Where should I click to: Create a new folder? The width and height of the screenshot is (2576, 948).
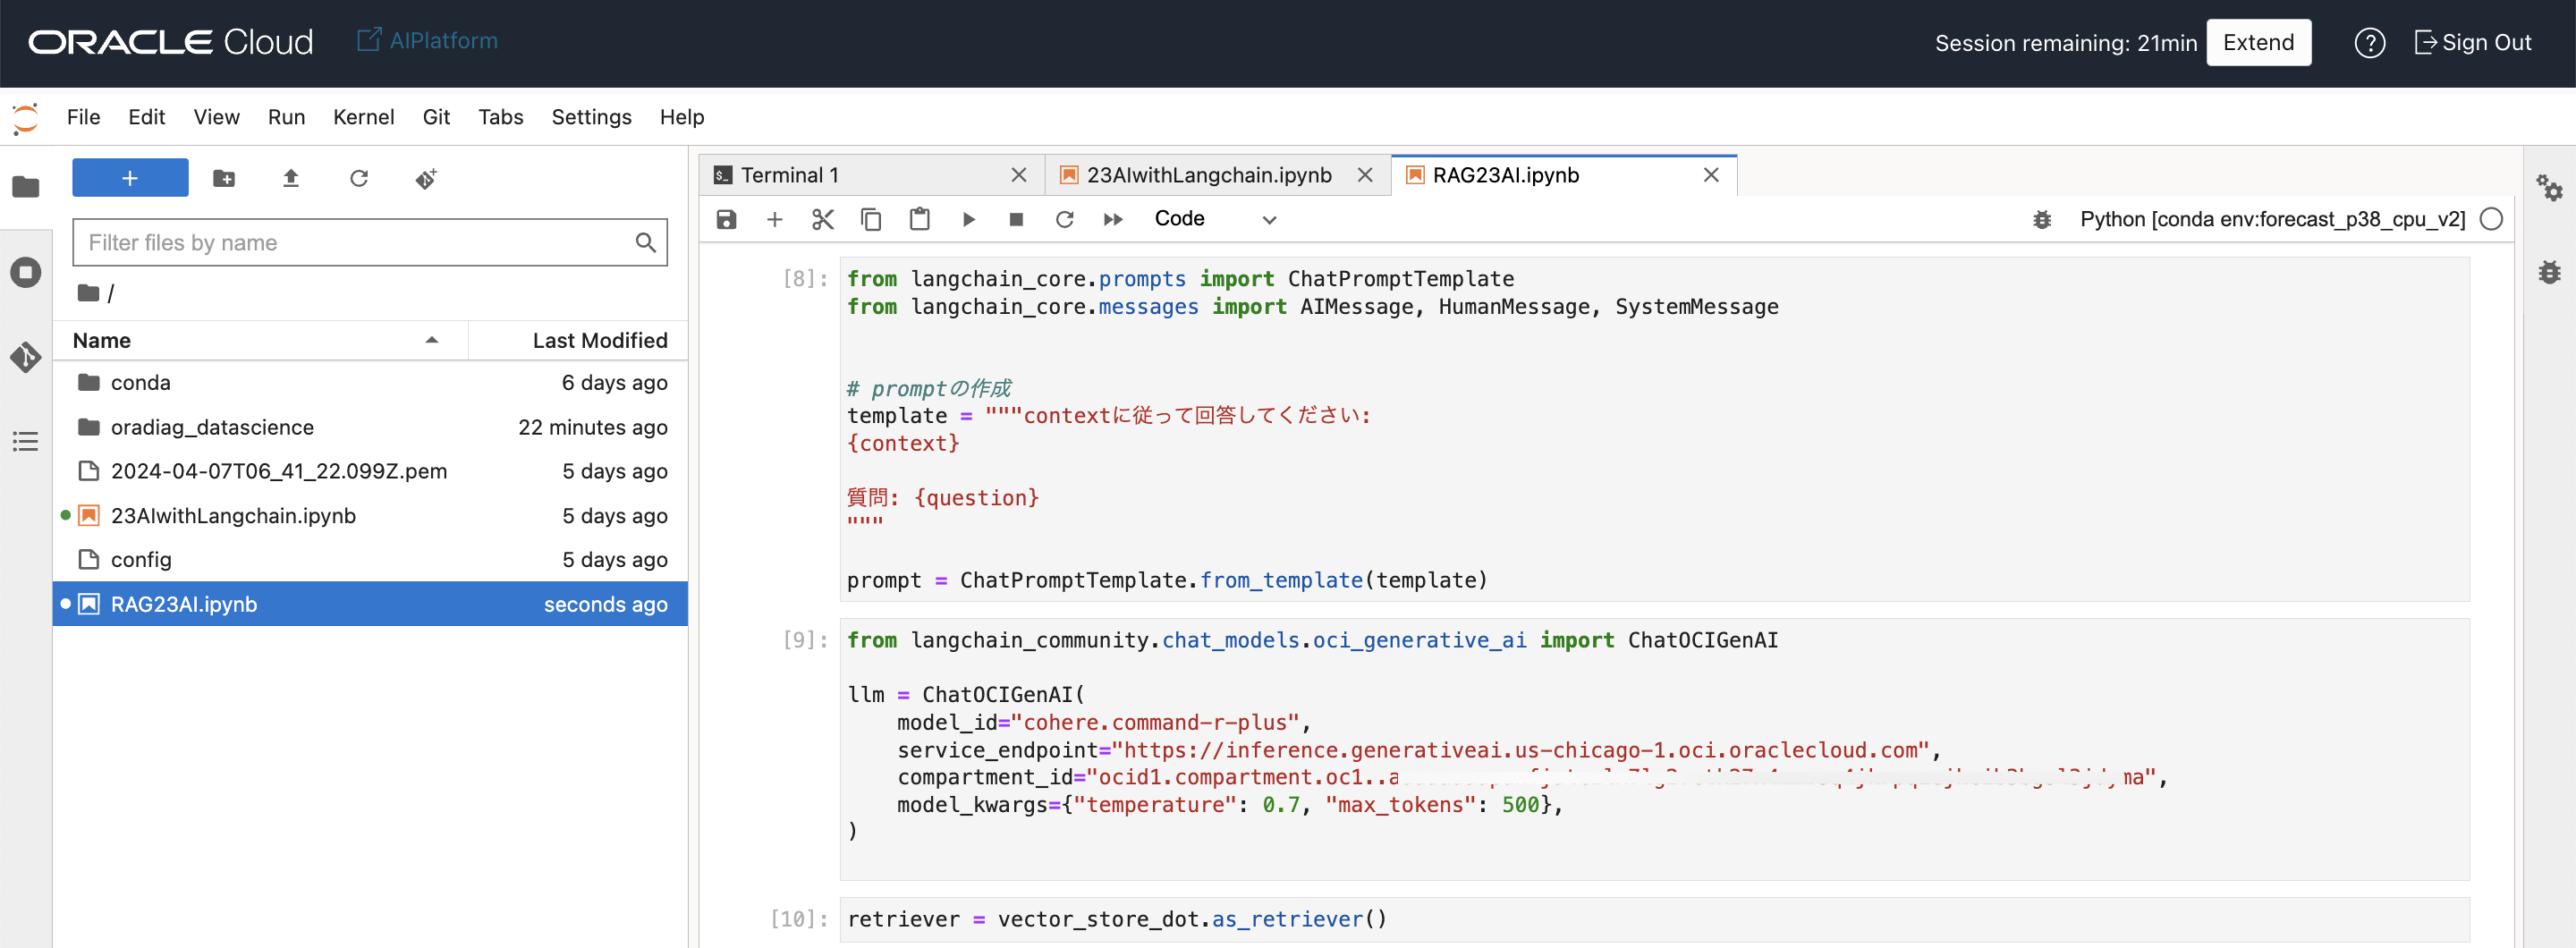tap(224, 178)
